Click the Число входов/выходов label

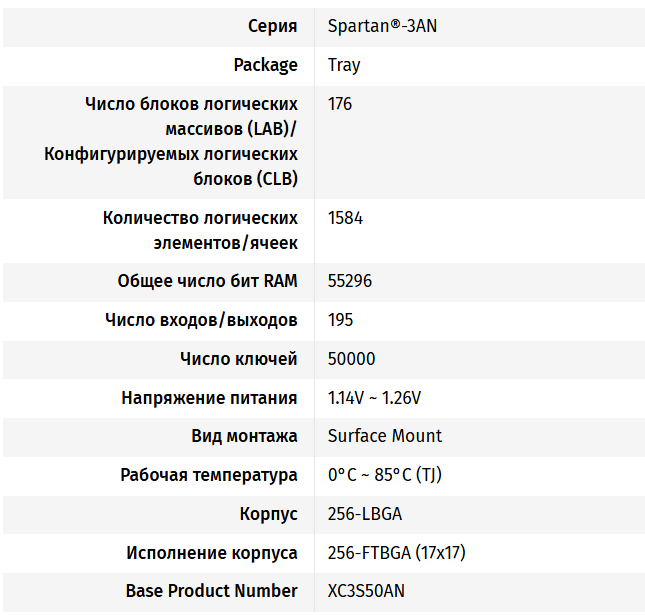[200, 320]
